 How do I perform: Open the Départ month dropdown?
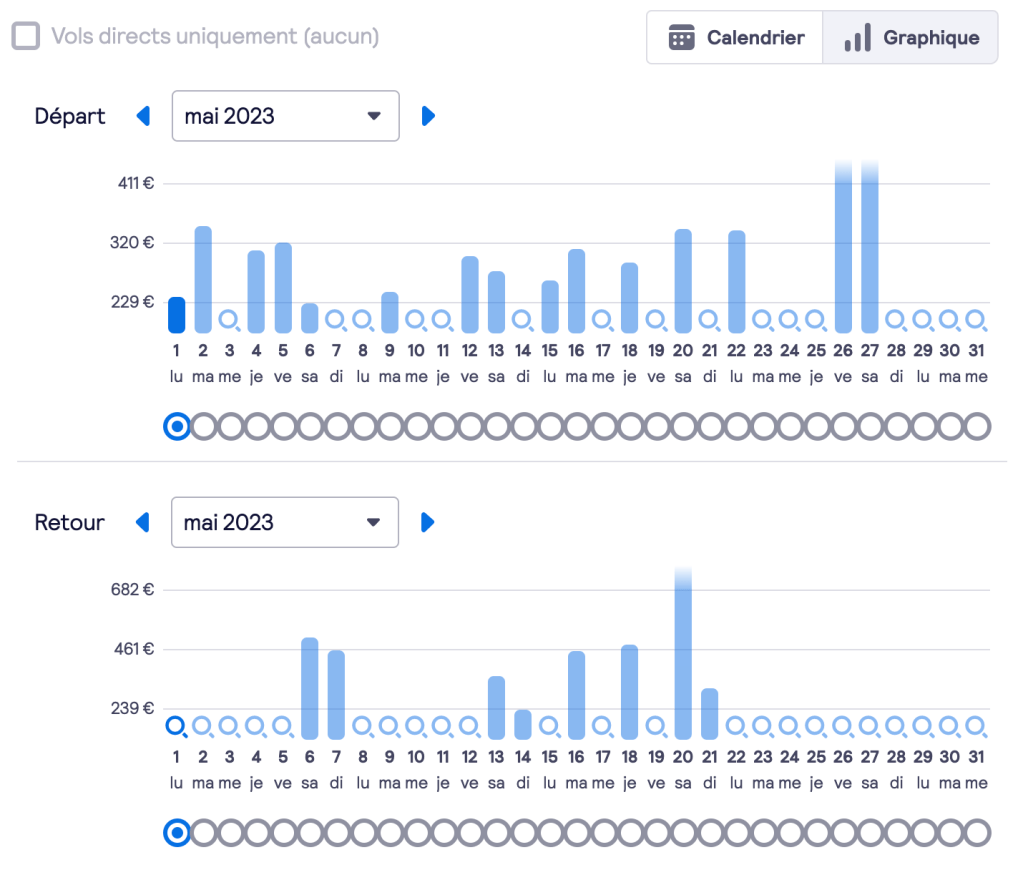click(x=285, y=116)
